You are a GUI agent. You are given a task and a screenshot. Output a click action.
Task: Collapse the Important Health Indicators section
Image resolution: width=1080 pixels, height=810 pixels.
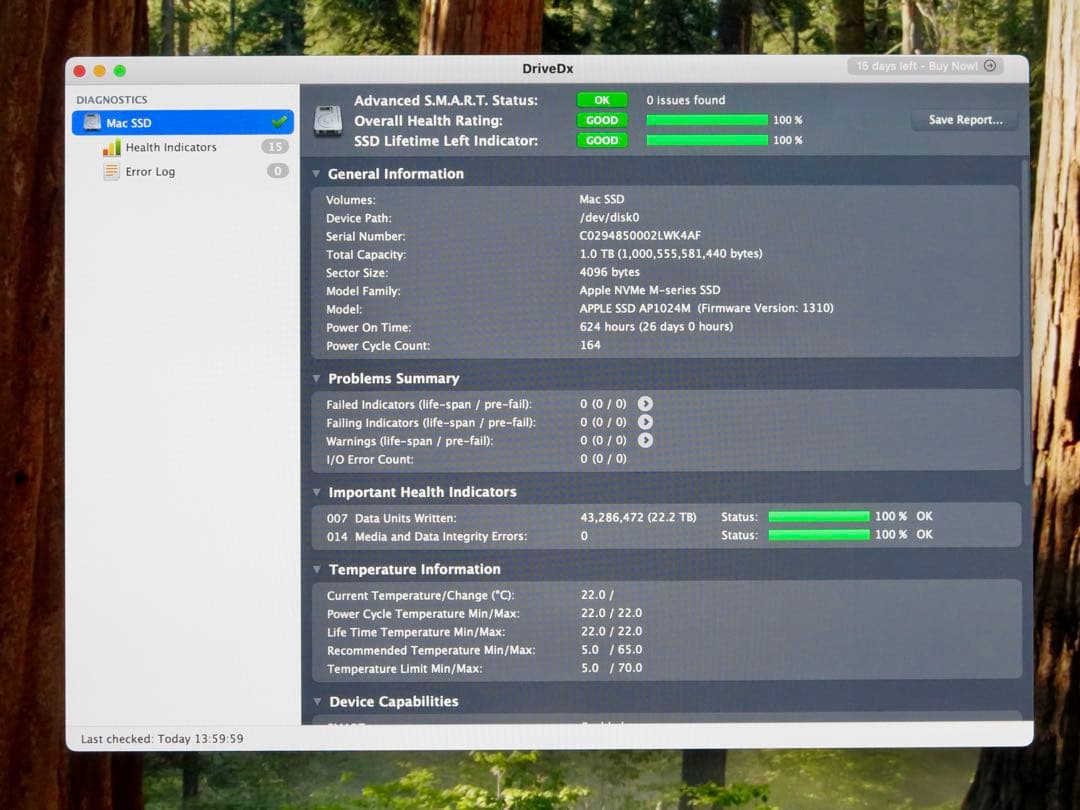point(317,492)
